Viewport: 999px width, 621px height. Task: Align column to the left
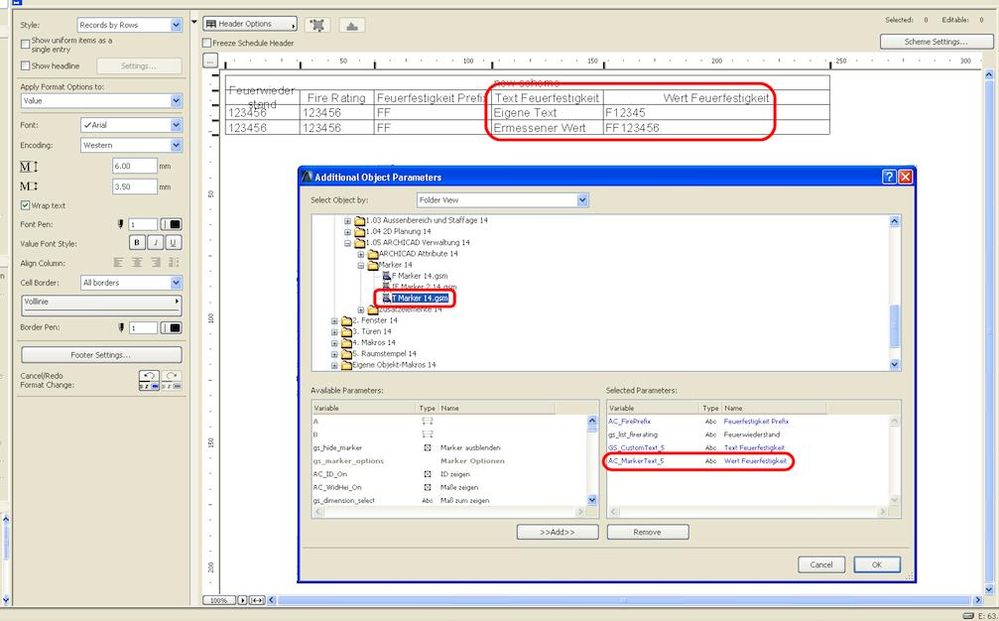point(119,262)
